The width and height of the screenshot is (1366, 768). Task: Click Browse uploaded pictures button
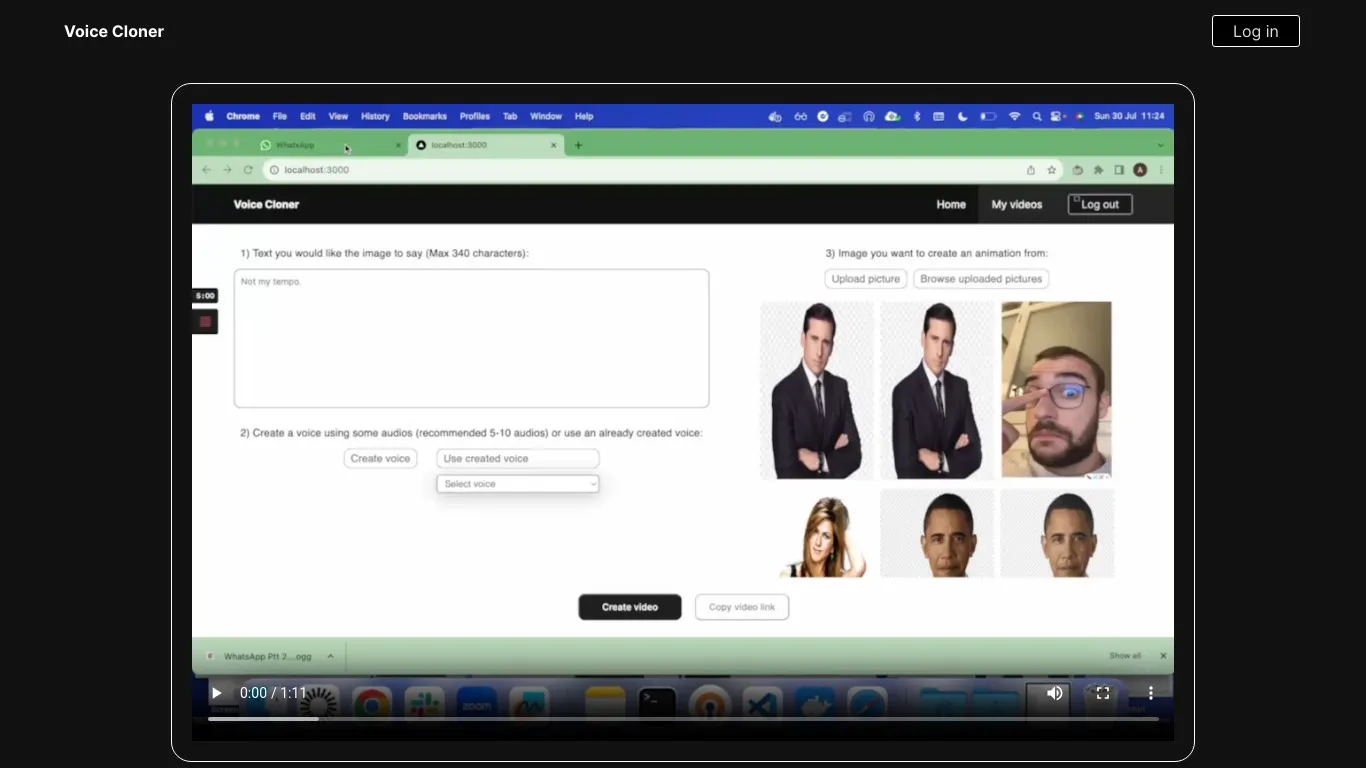pyautogui.click(x=981, y=279)
